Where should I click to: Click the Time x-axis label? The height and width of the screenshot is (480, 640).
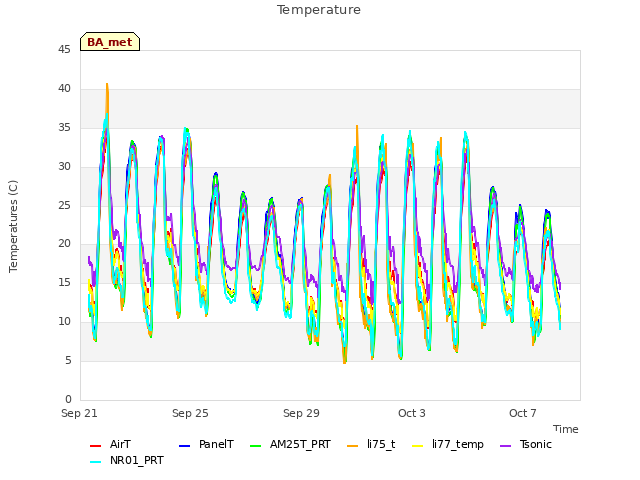coord(565,429)
